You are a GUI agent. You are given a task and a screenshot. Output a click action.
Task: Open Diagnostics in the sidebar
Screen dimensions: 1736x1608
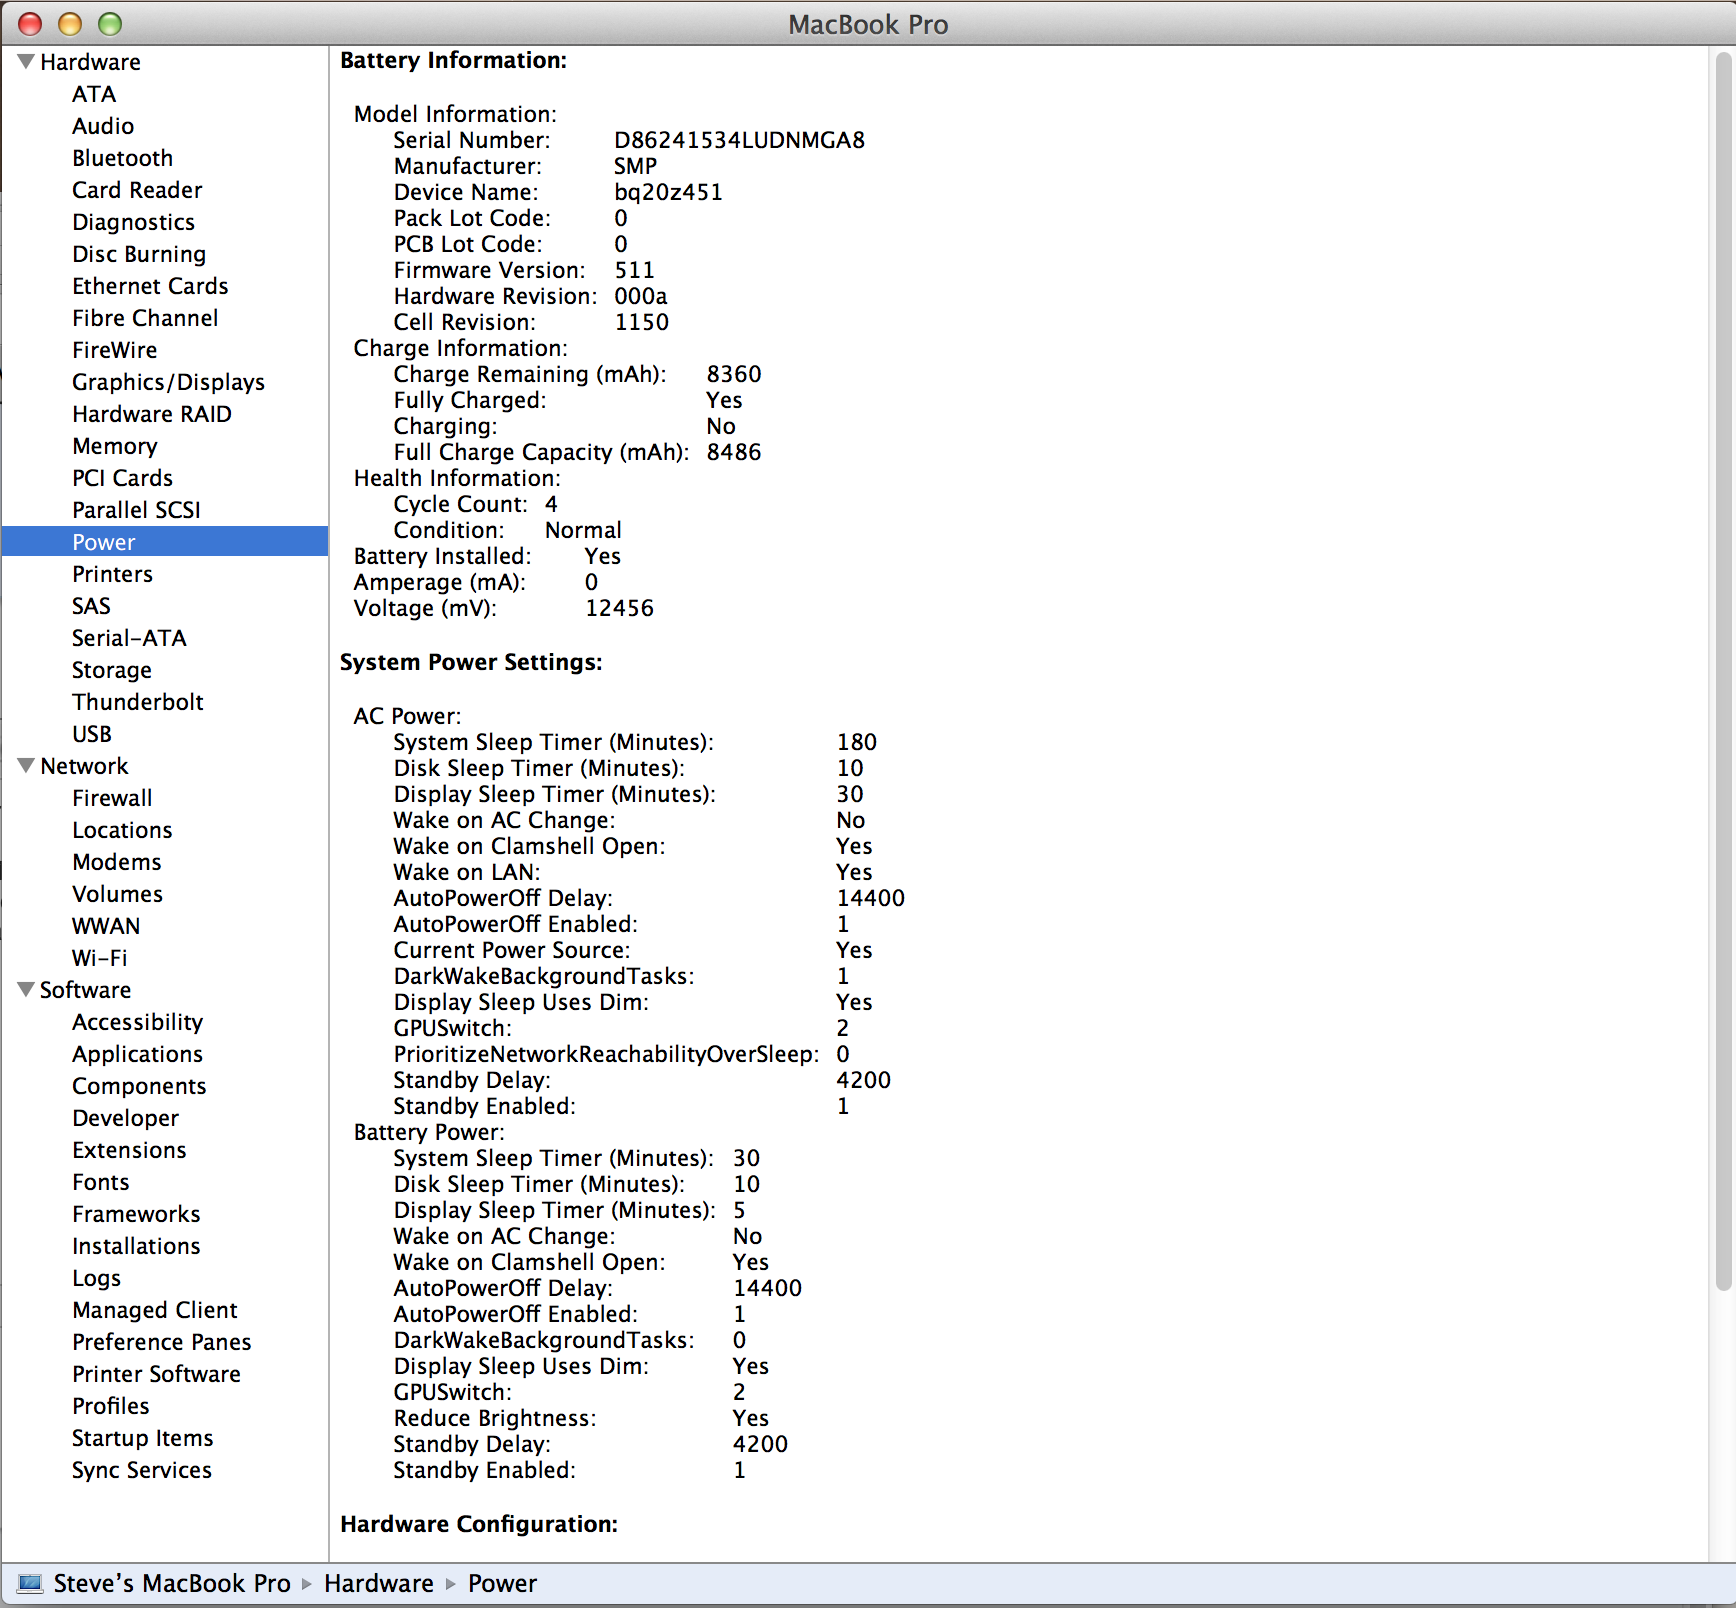133,222
